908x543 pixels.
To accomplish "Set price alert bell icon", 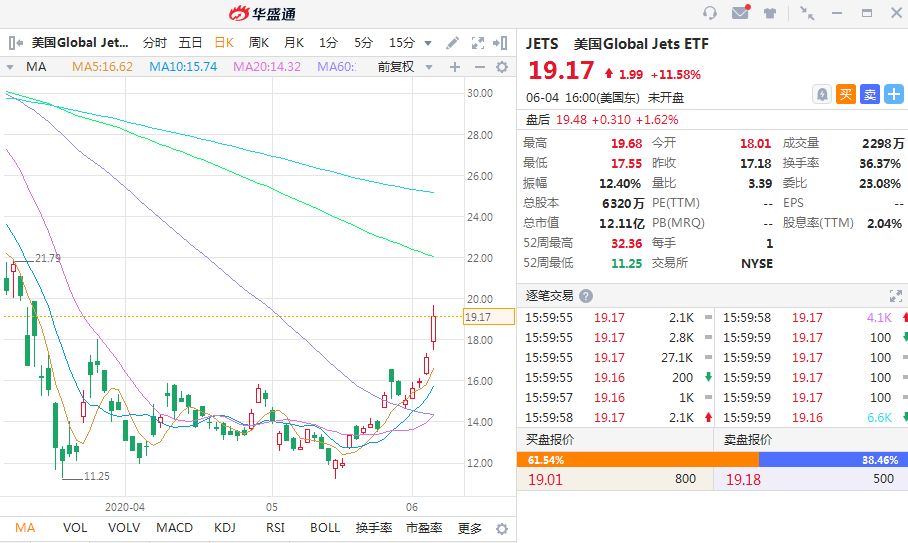I will (822, 94).
